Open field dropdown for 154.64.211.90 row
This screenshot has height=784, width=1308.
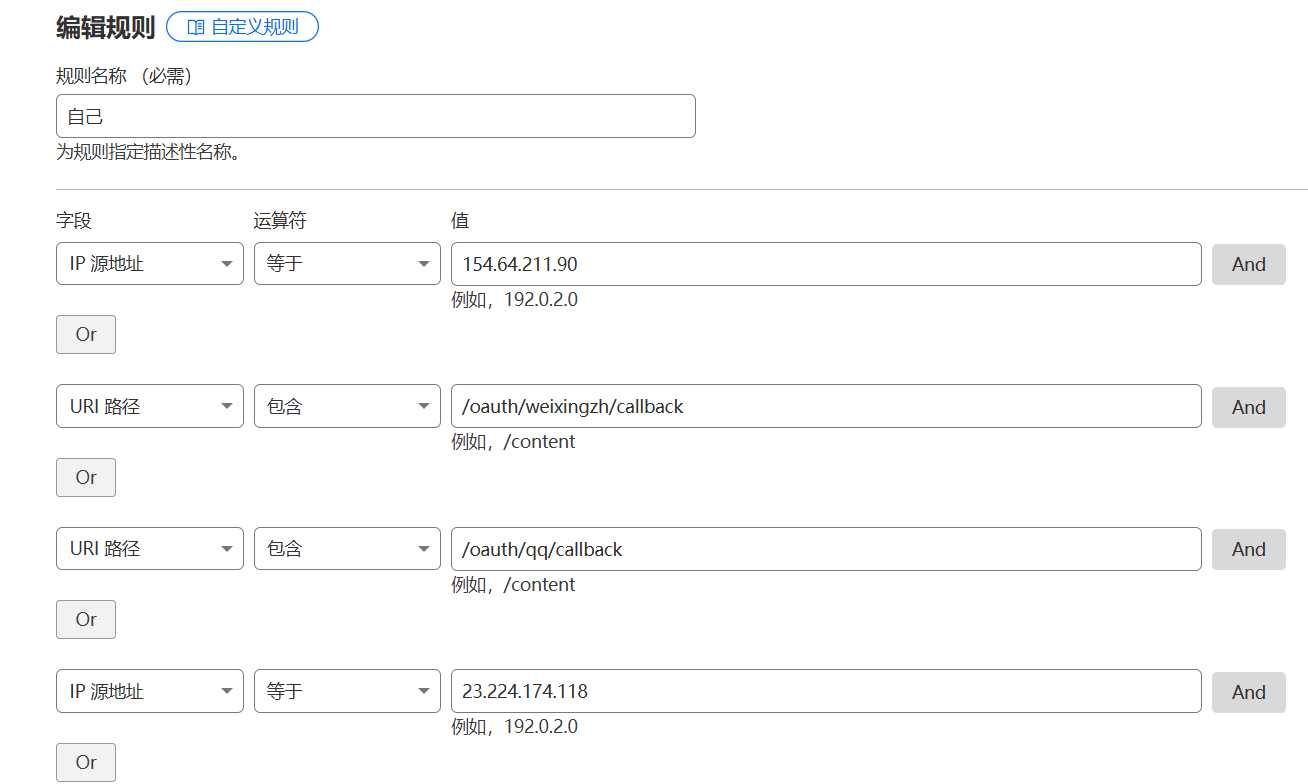click(x=150, y=264)
